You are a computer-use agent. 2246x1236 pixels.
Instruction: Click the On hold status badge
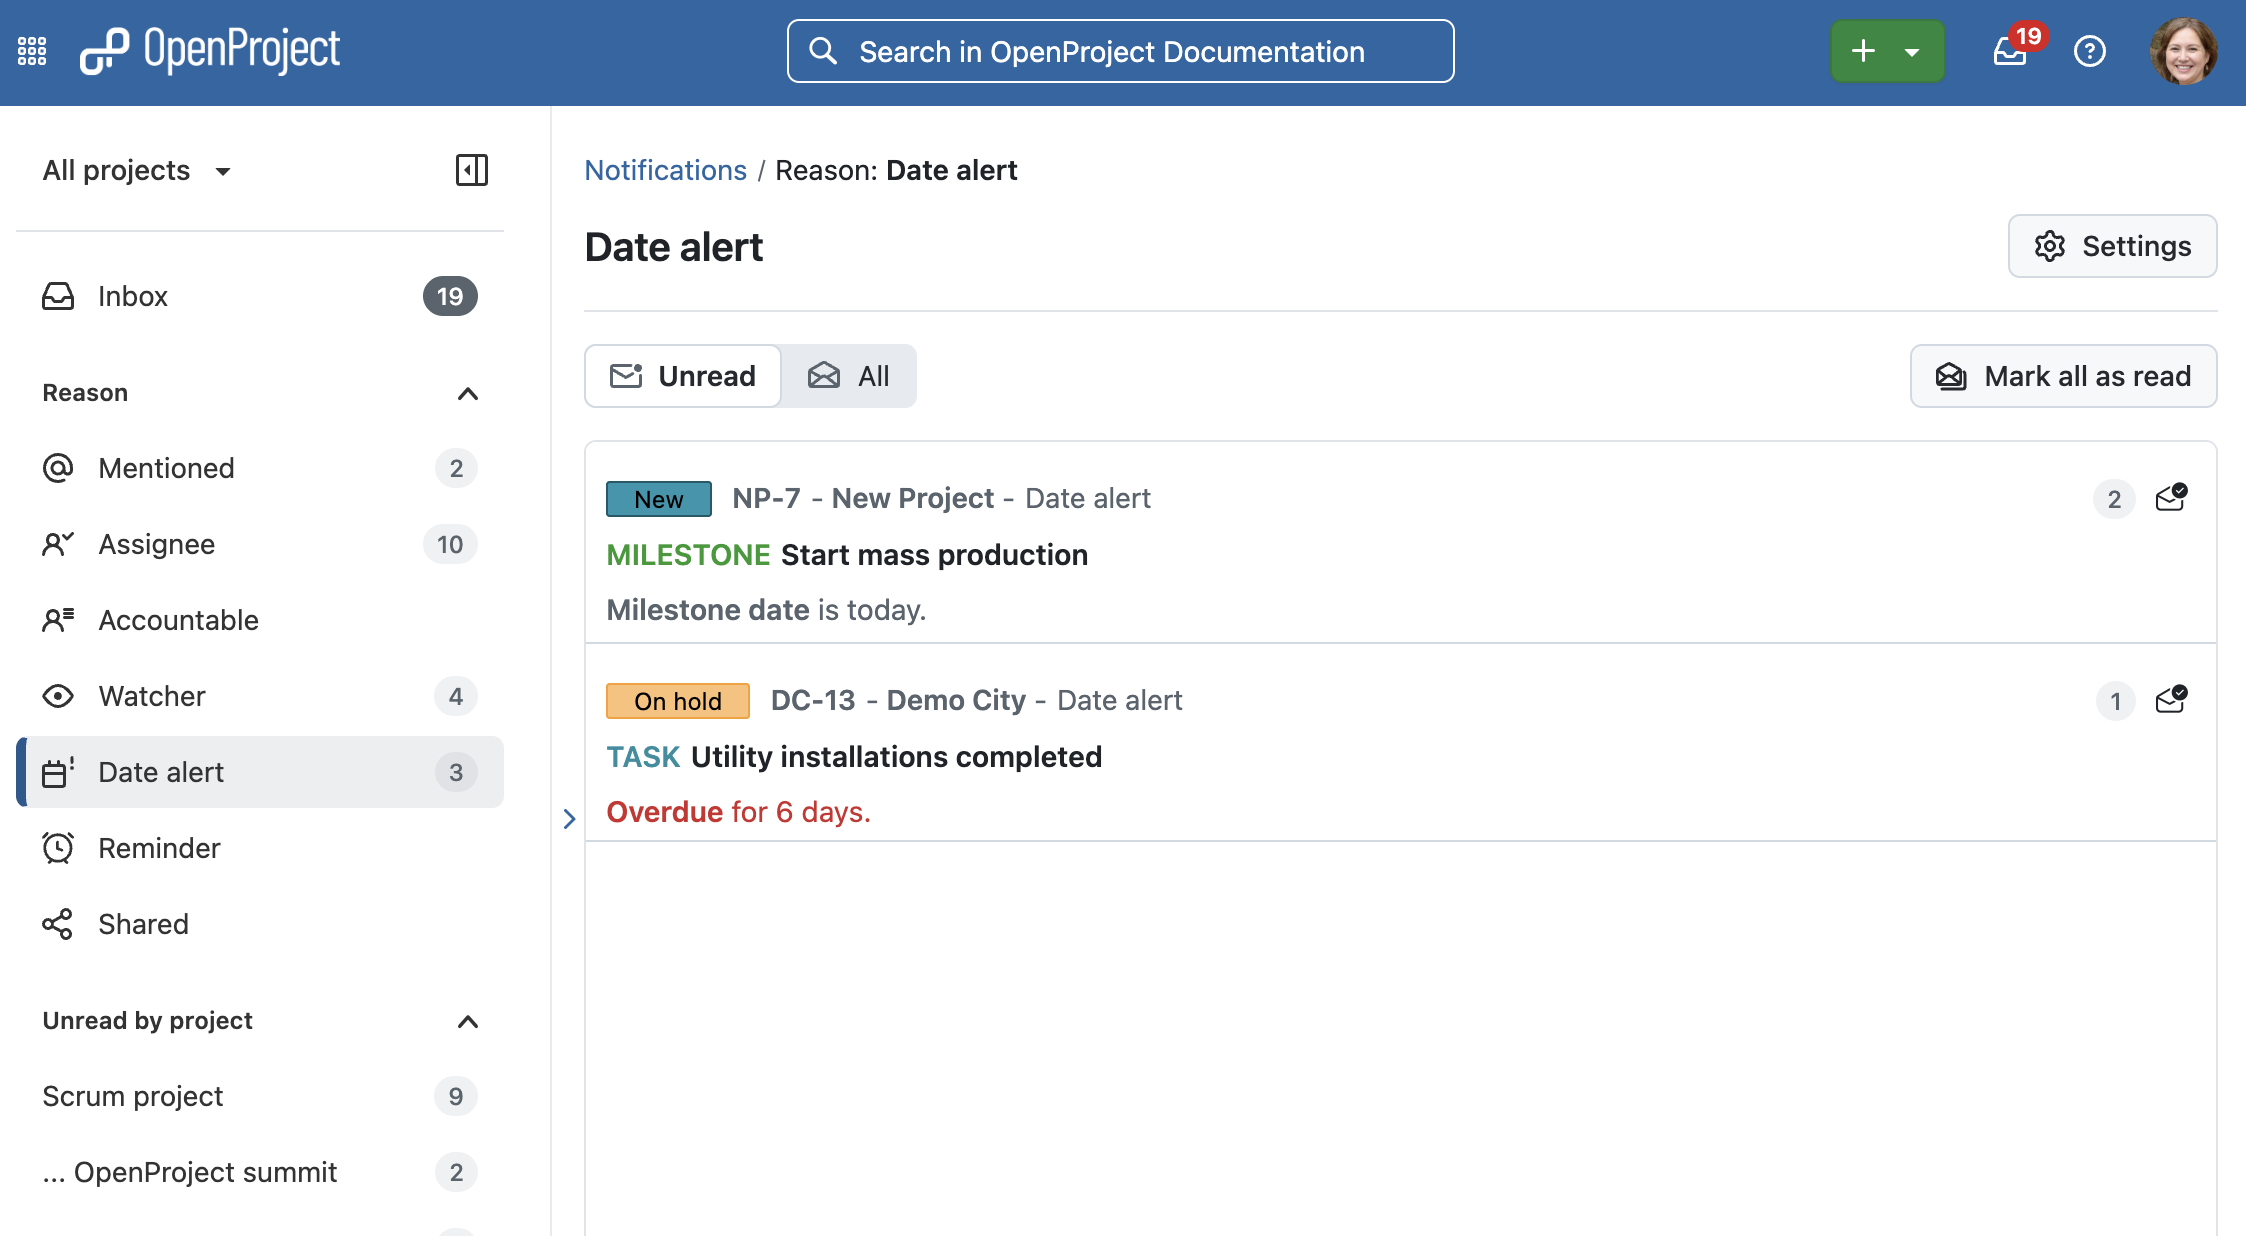678,701
